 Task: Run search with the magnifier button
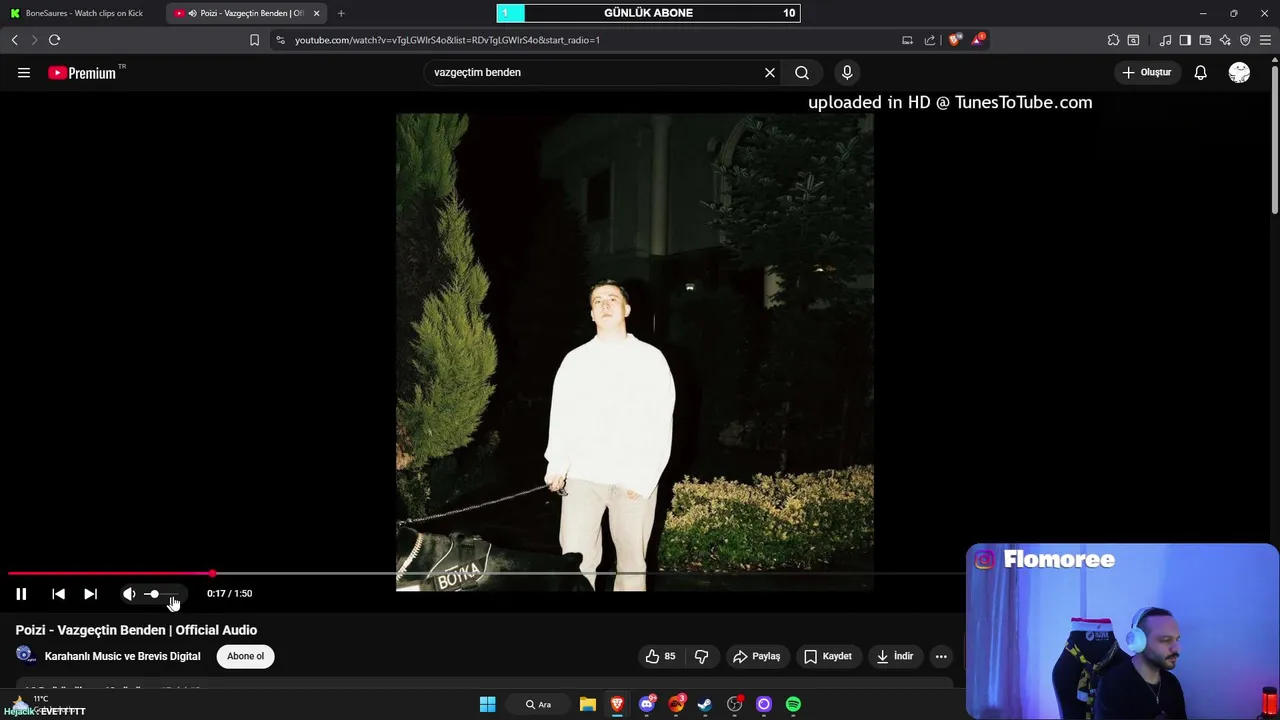pyautogui.click(x=802, y=72)
